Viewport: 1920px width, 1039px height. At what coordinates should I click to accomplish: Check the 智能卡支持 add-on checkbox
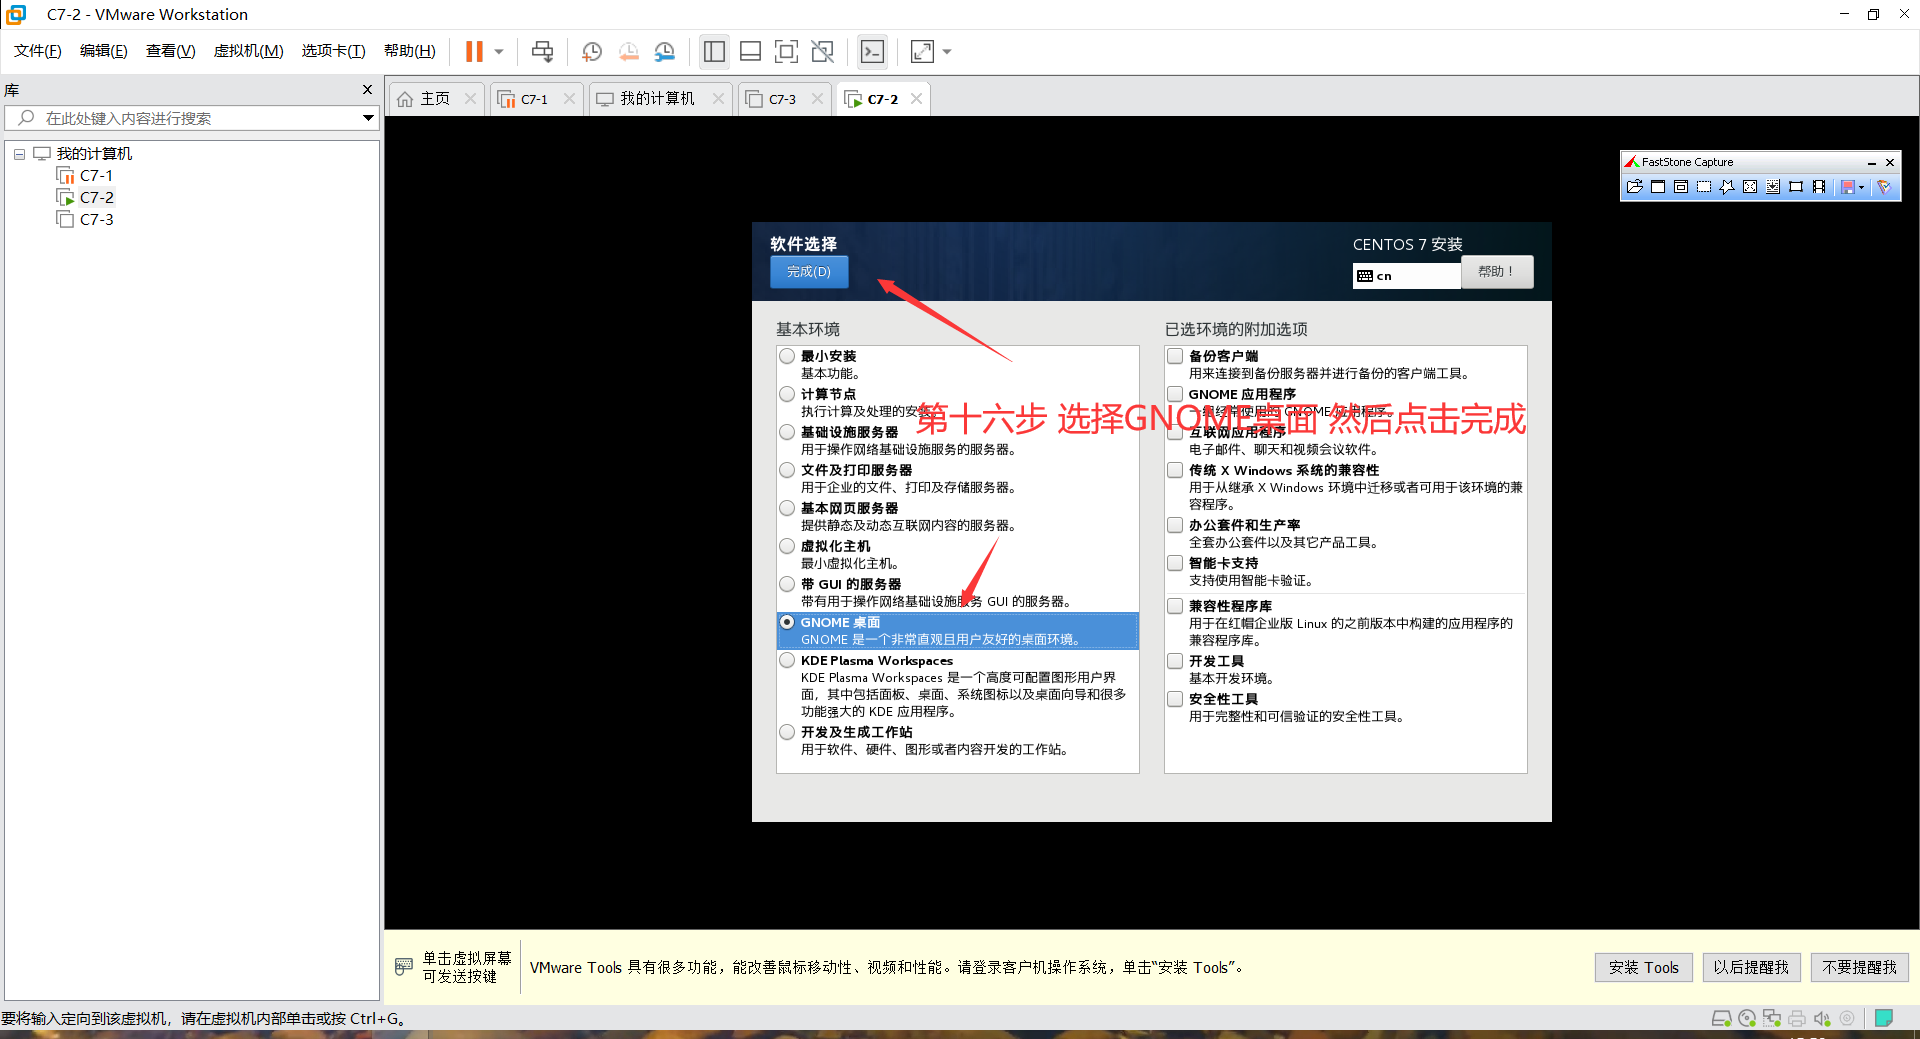pyautogui.click(x=1175, y=563)
